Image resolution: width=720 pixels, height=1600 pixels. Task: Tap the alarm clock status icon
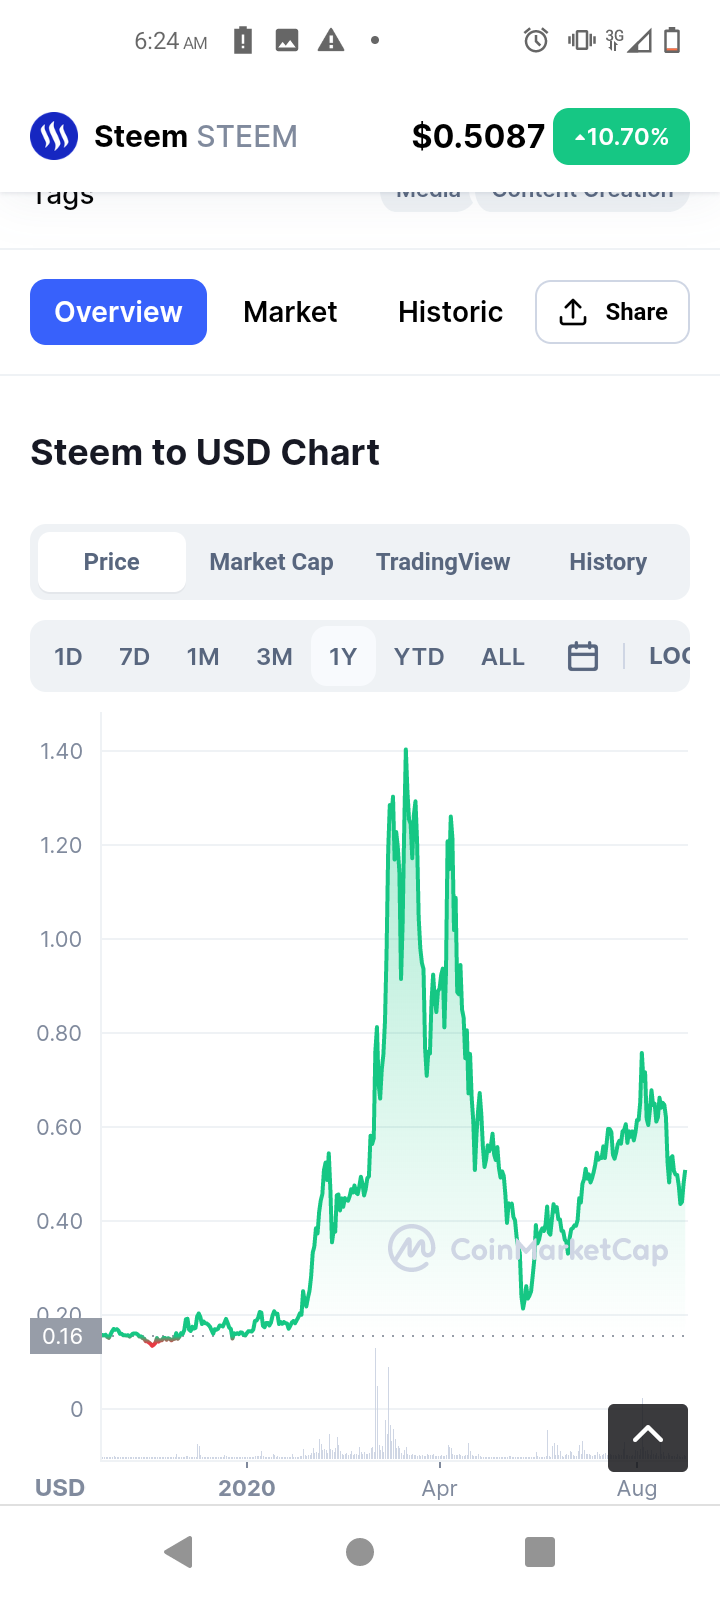[x=536, y=41]
